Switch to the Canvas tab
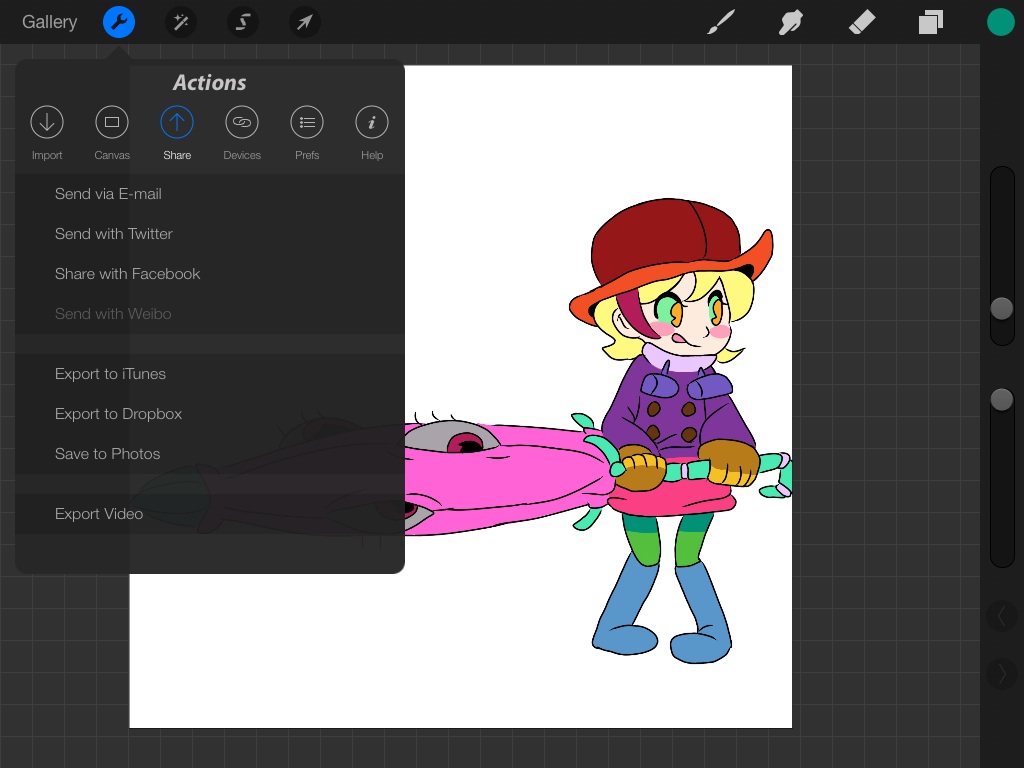The width and height of the screenshot is (1024, 768). click(112, 133)
